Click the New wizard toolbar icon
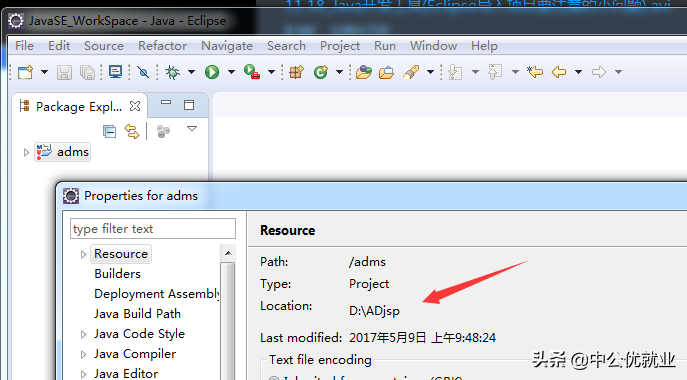The height and width of the screenshot is (380, 687). [x=25, y=72]
